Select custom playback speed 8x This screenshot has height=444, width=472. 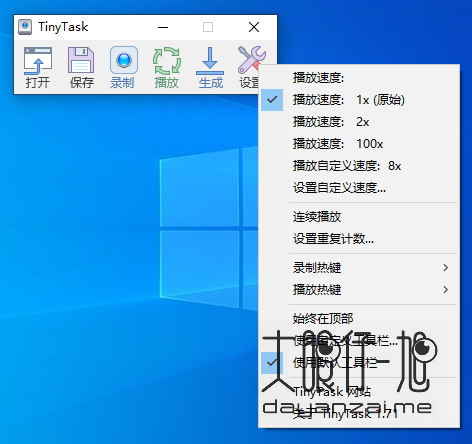pyautogui.click(x=359, y=166)
